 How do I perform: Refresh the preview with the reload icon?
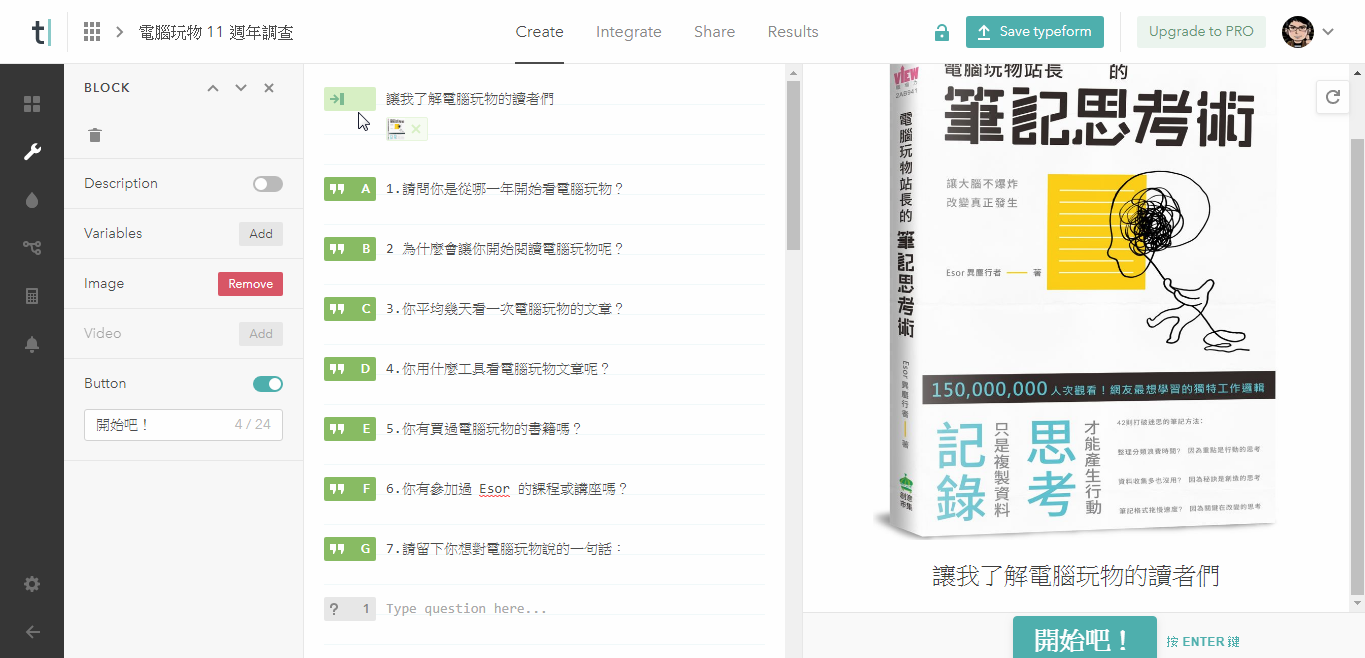(1332, 97)
